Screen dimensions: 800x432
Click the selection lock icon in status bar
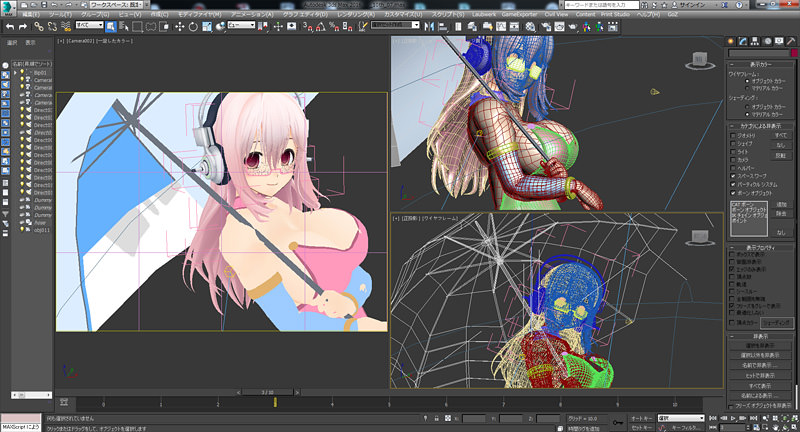[437, 418]
